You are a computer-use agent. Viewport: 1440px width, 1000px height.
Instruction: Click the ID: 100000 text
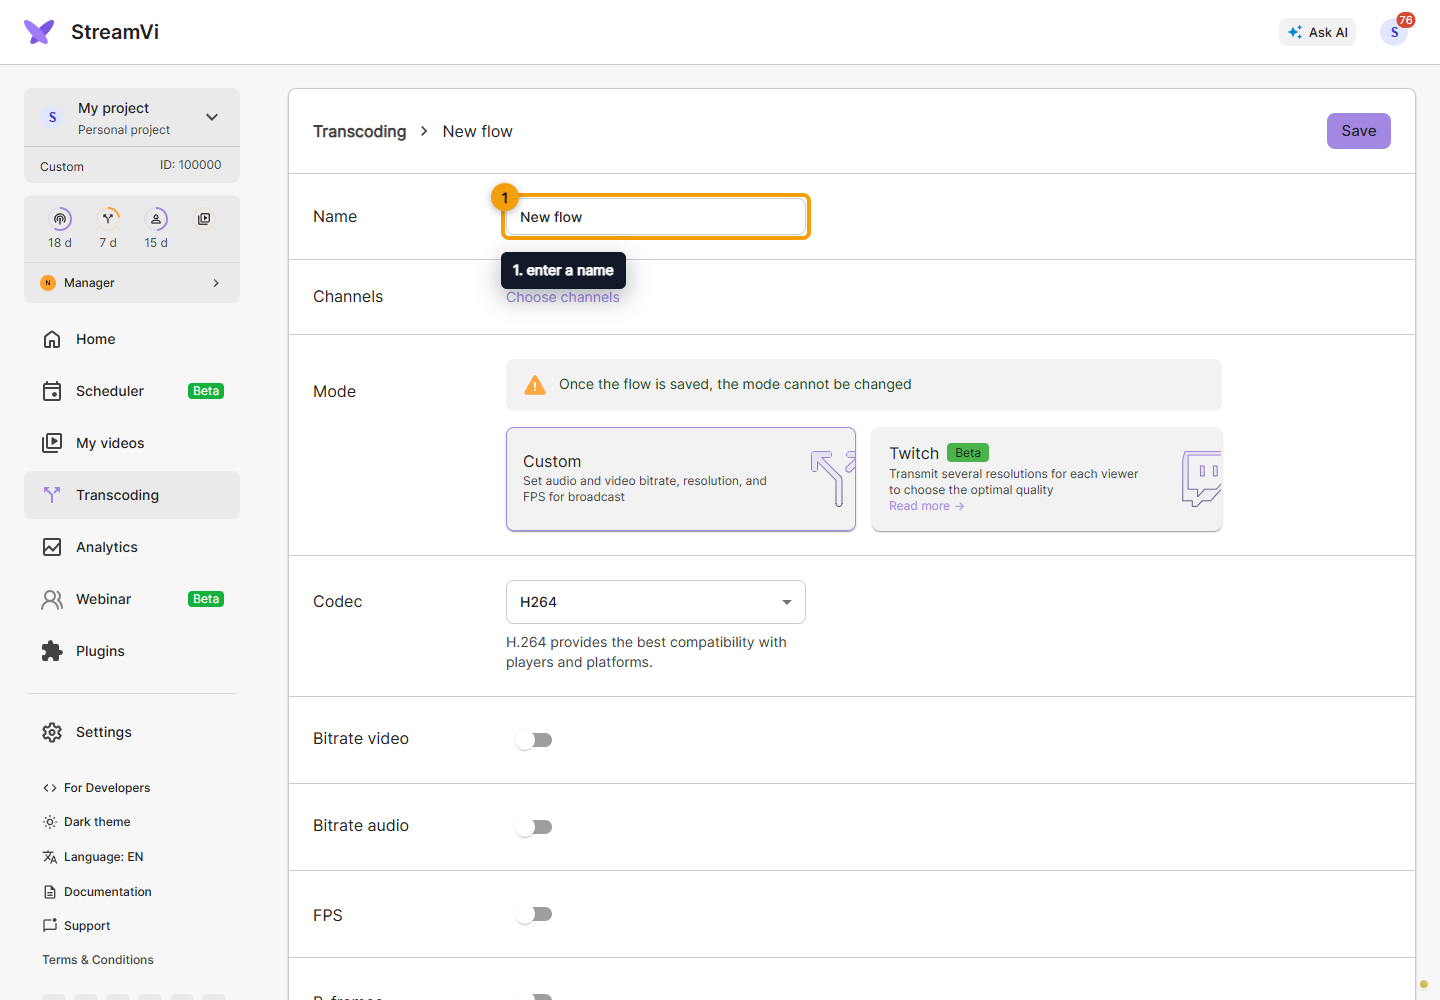pos(191,165)
